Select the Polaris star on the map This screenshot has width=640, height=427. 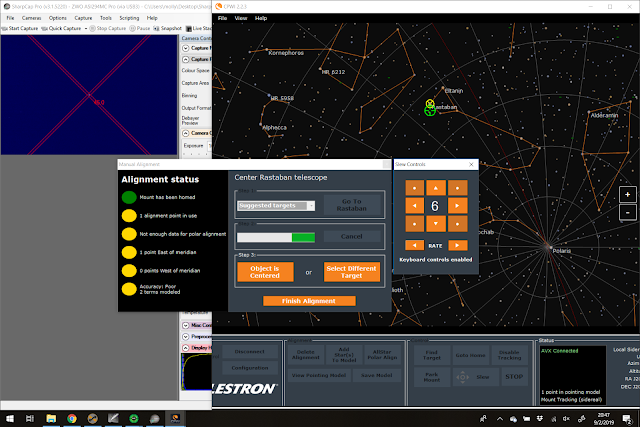coord(549,247)
